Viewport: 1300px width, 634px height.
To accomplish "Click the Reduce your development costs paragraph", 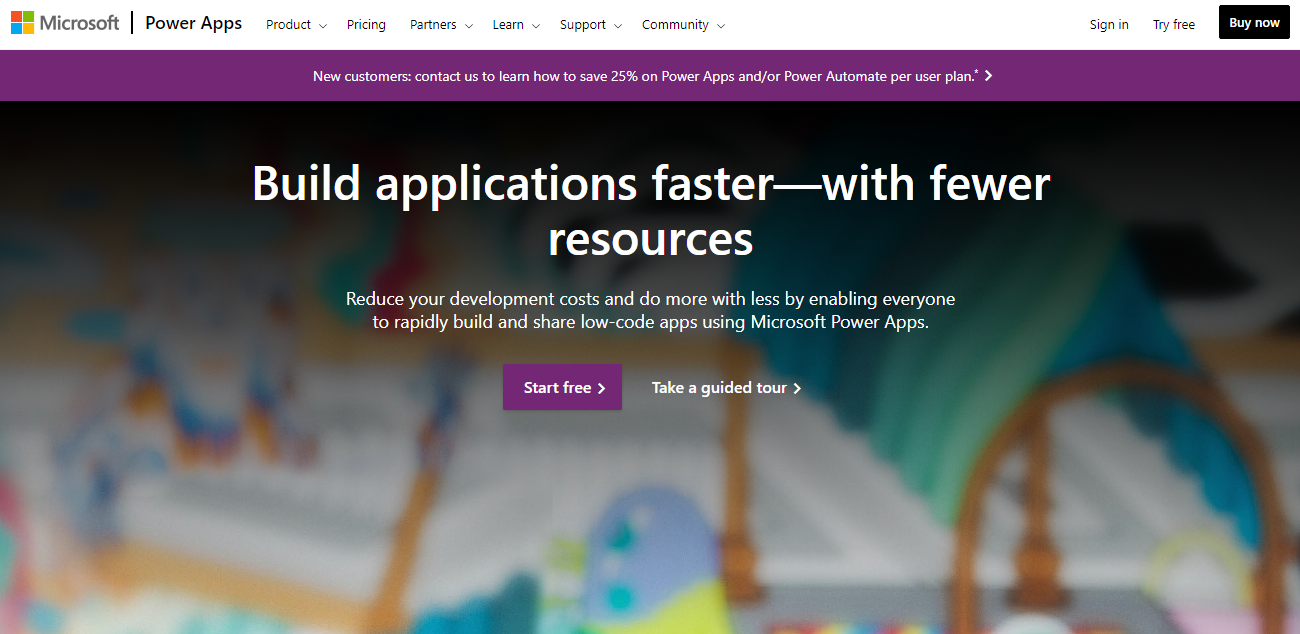I will tap(651, 310).
